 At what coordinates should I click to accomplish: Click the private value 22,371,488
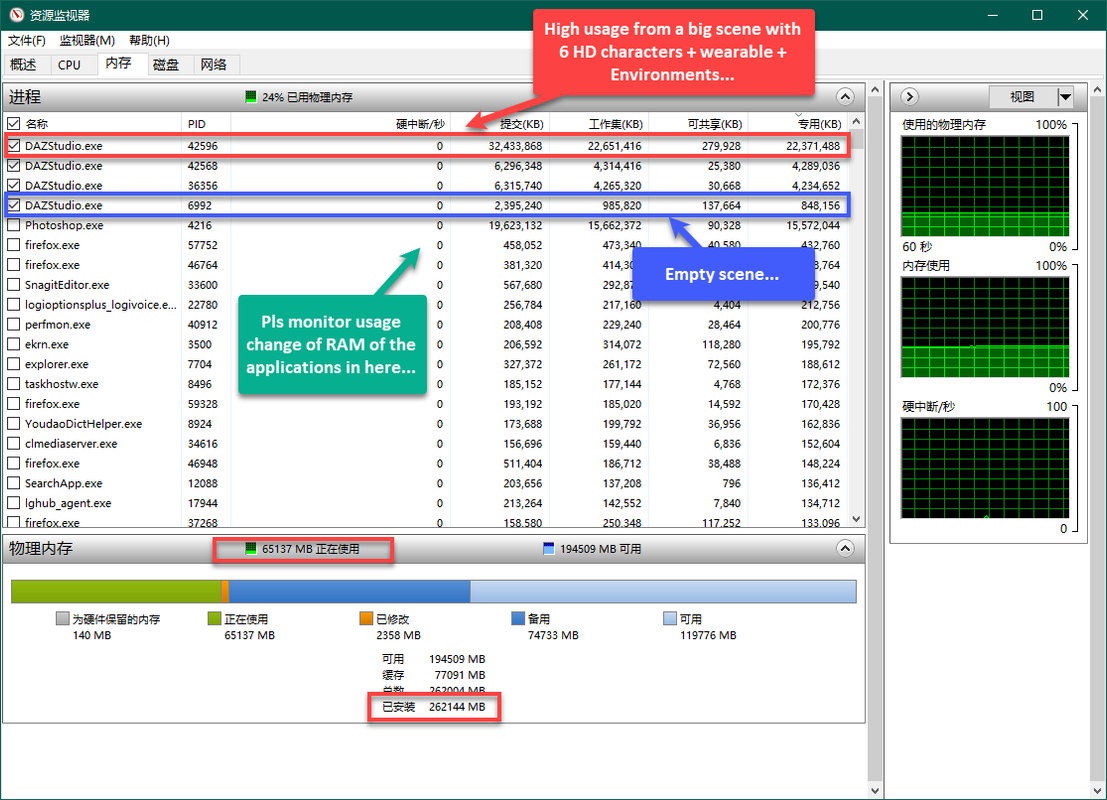tap(813, 146)
